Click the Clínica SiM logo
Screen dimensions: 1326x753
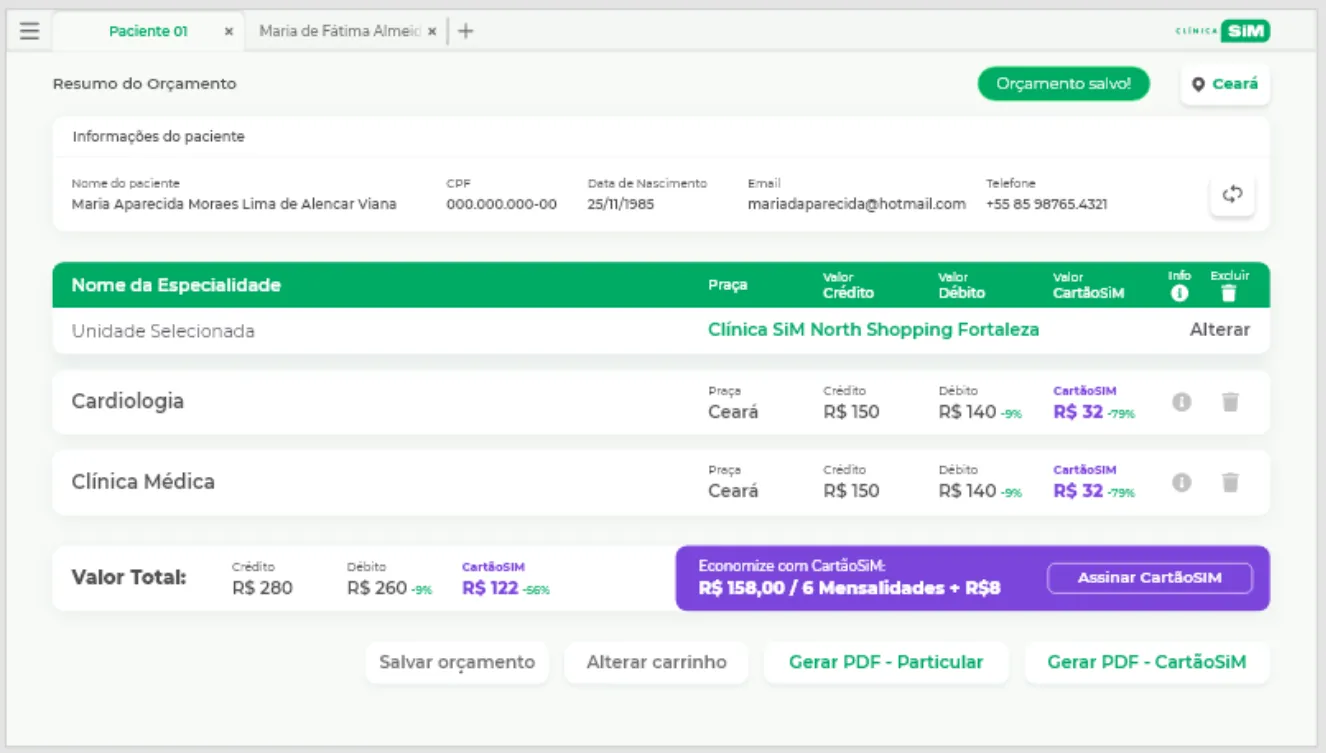pos(1222,31)
